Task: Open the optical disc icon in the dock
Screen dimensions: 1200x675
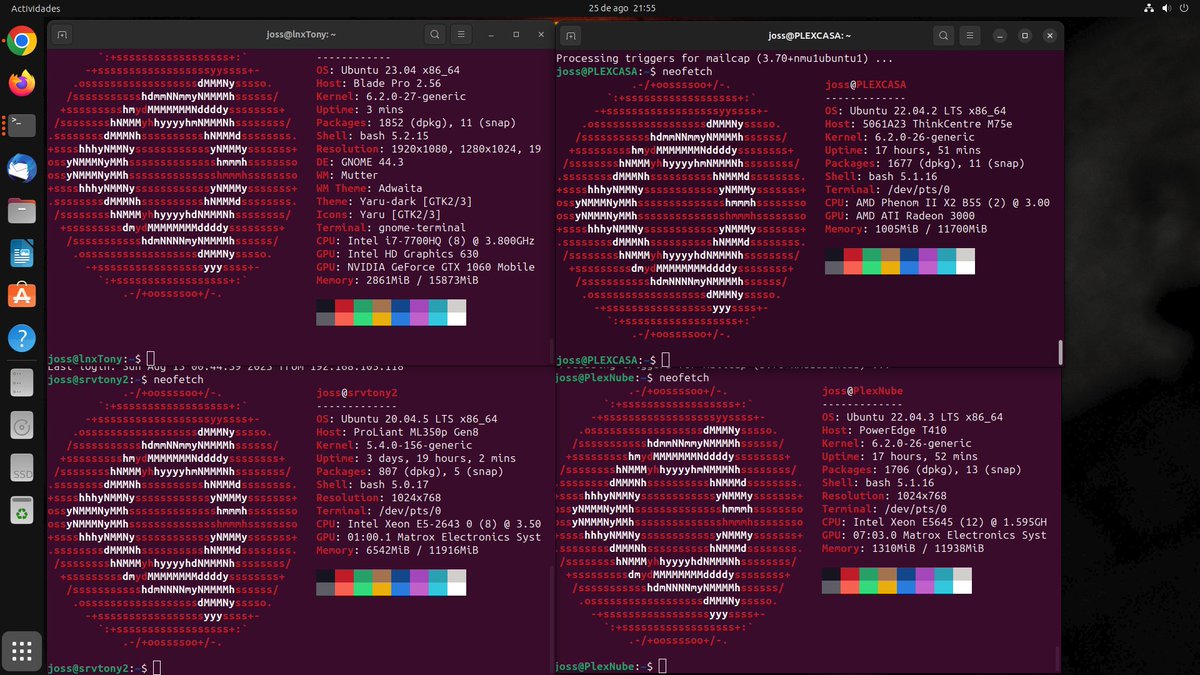Action: (x=22, y=425)
